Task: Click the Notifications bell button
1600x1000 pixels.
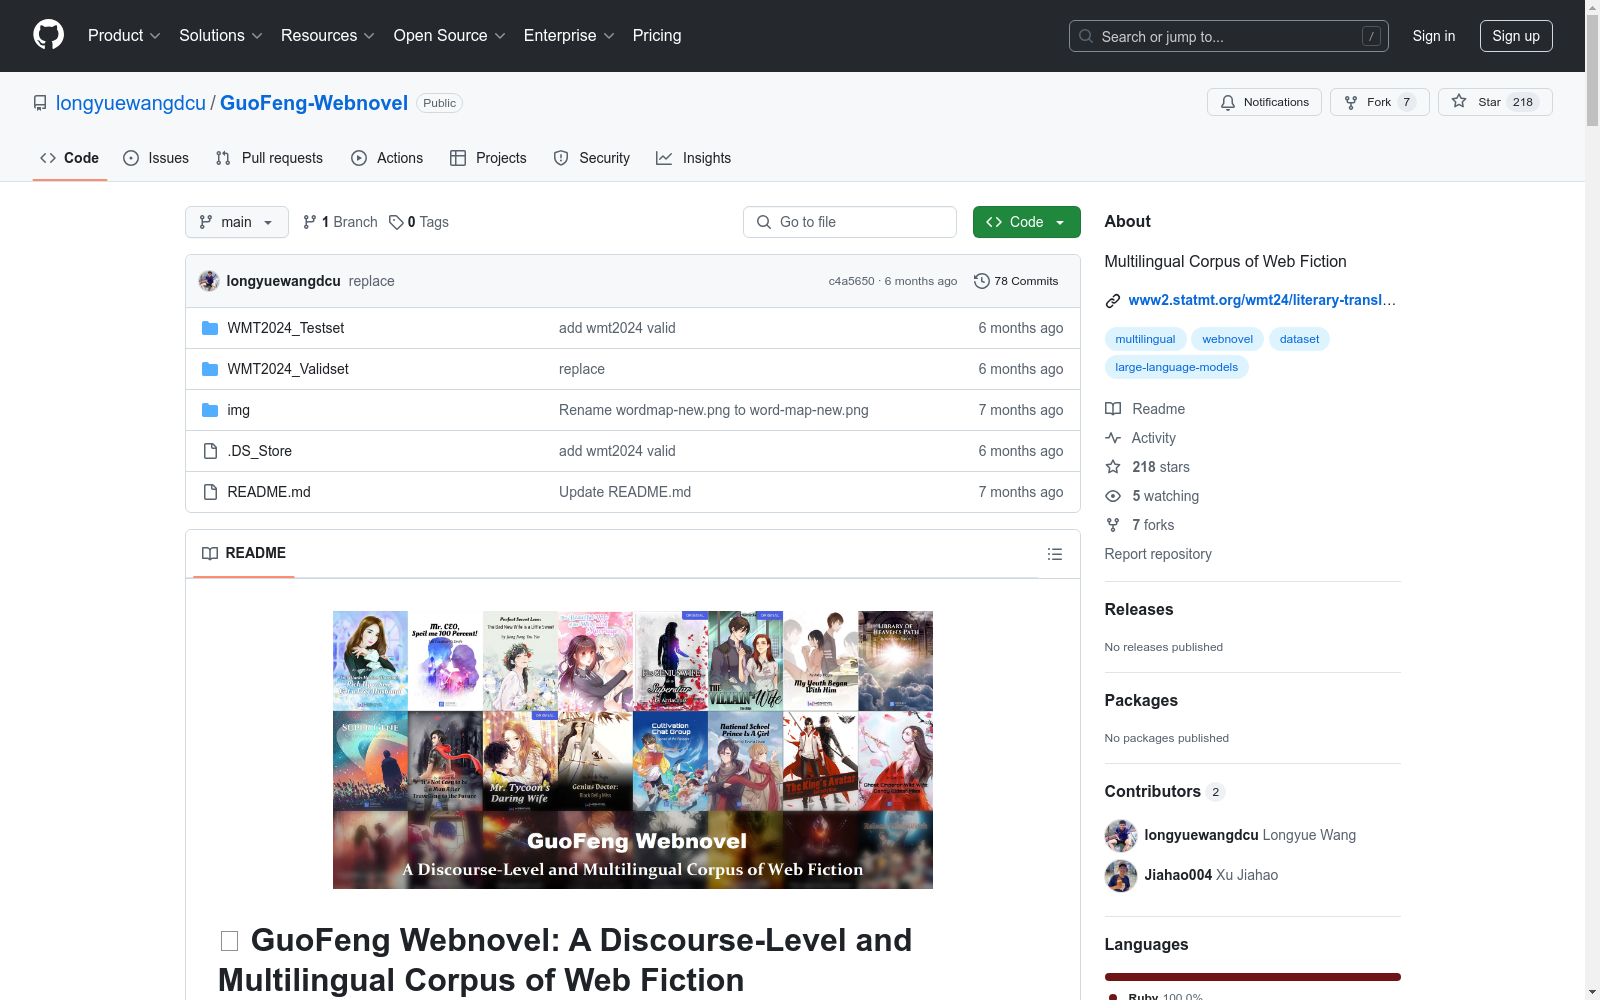Action: [1265, 102]
